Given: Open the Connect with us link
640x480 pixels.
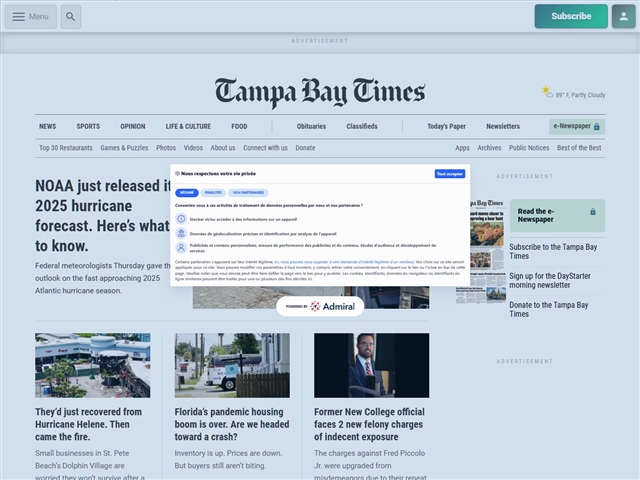Looking at the screenshot, I should 265,148.
